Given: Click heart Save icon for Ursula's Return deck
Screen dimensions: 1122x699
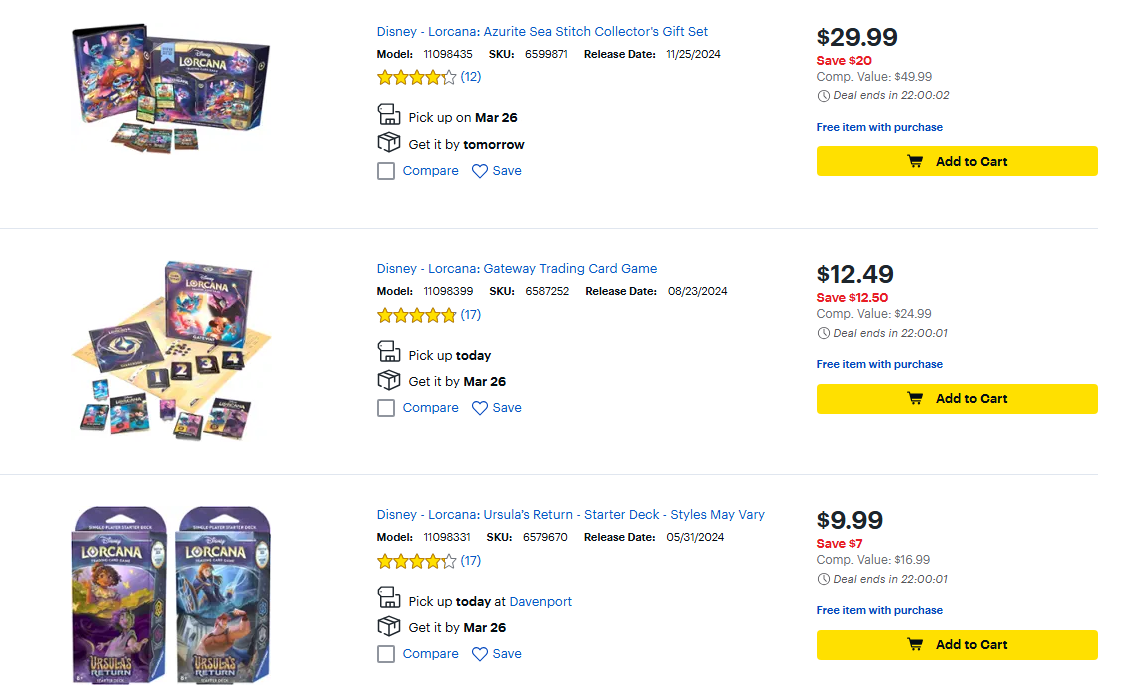Looking at the screenshot, I should (480, 654).
